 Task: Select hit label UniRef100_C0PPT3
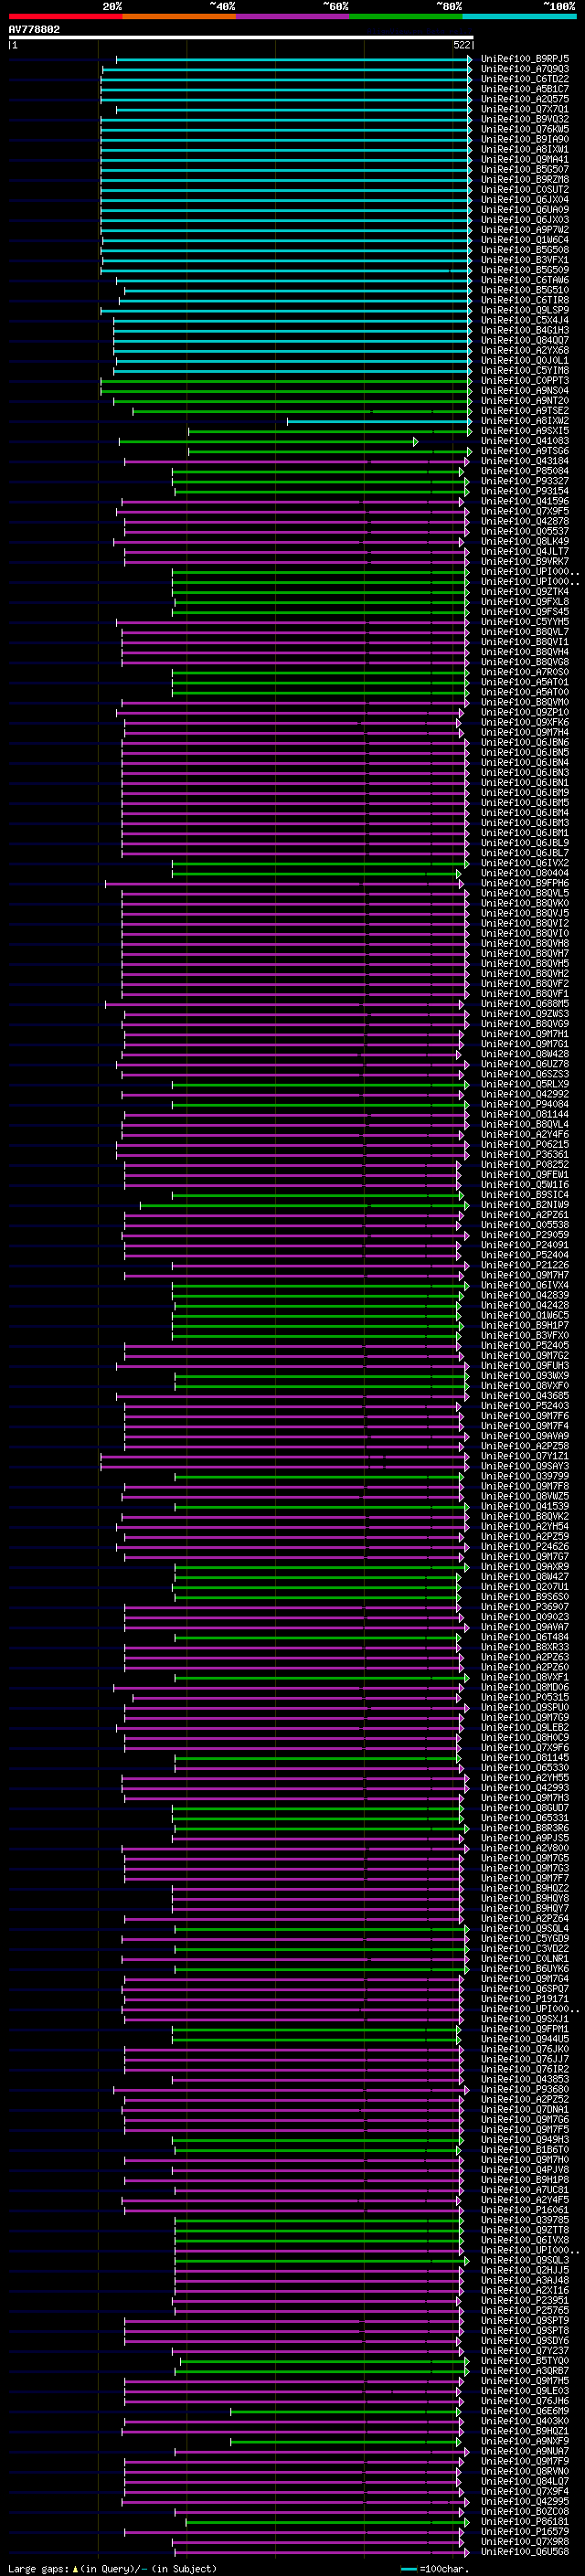click(x=525, y=381)
